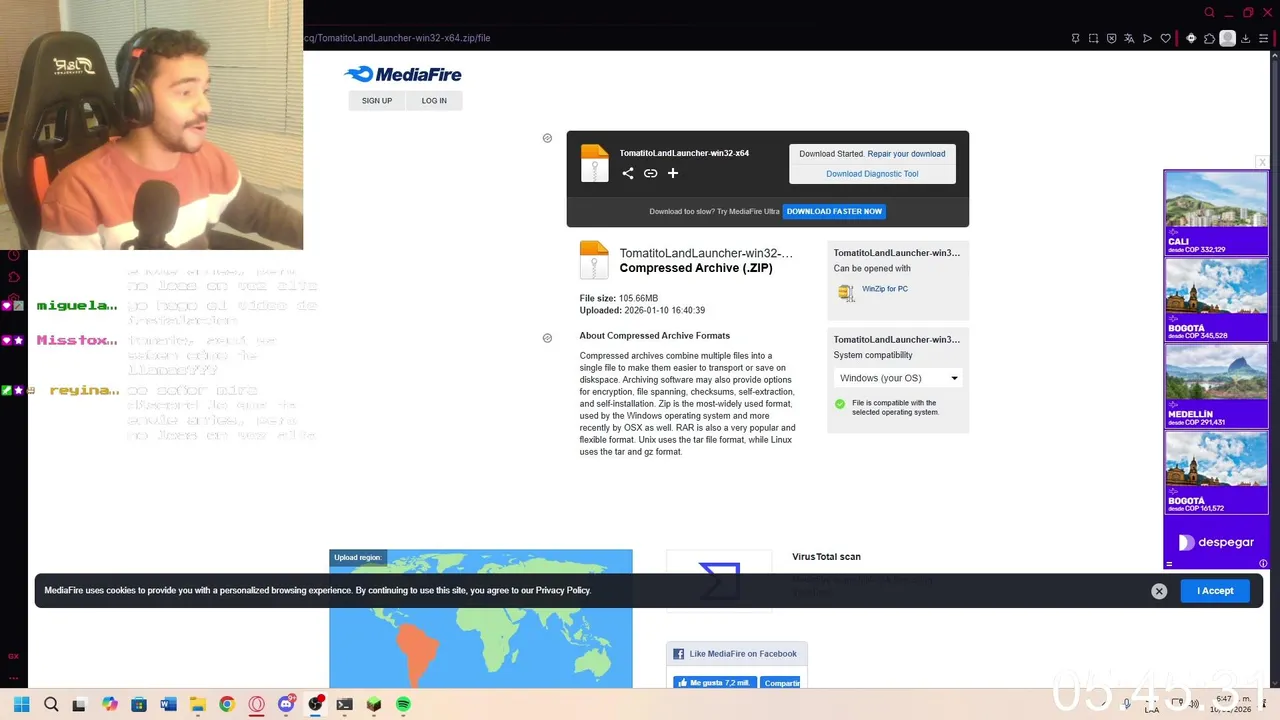Click the ad info icon on Despegar banner
Image resolution: width=1280 pixels, height=720 pixels.
pyautogui.click(x=1263, y=563)
